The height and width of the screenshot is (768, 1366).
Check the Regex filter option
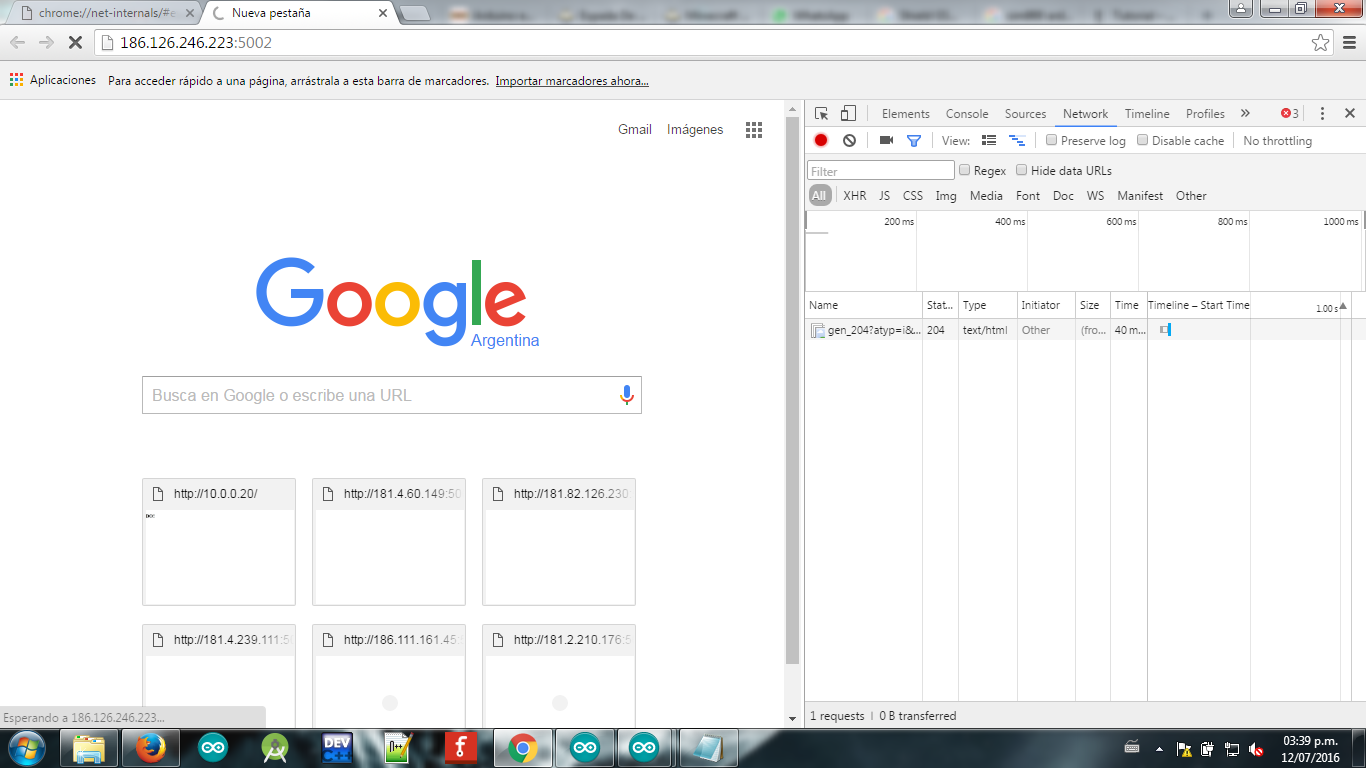click(964, 170)
